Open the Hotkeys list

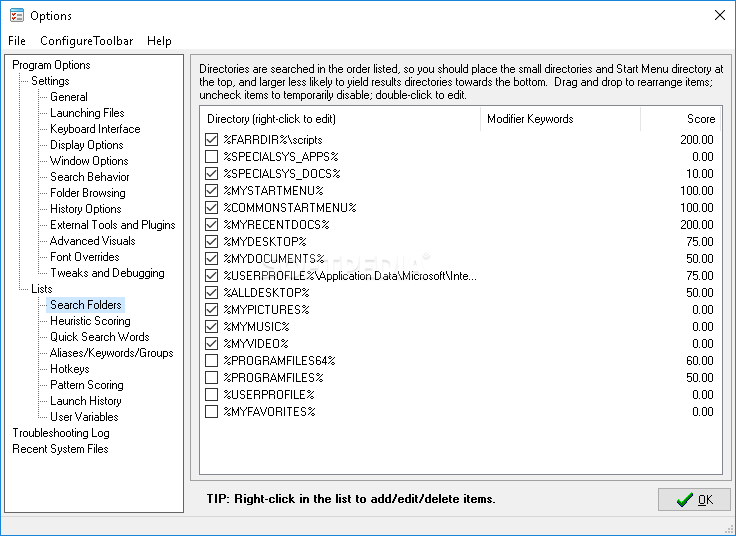(x=70, y=368)
